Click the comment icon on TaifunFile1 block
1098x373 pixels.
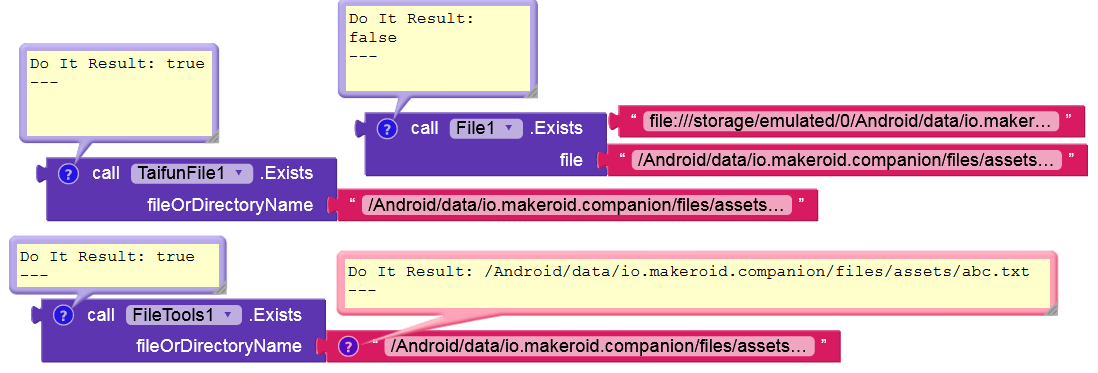pos(67,174)
